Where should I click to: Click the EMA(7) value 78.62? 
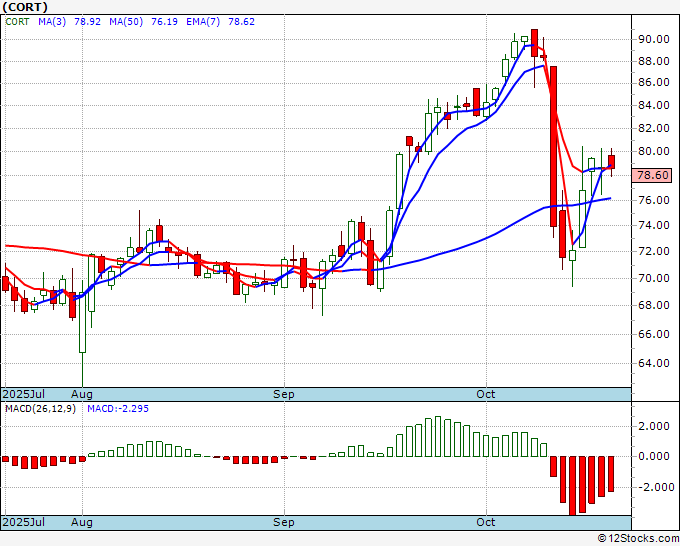(241, 22)
